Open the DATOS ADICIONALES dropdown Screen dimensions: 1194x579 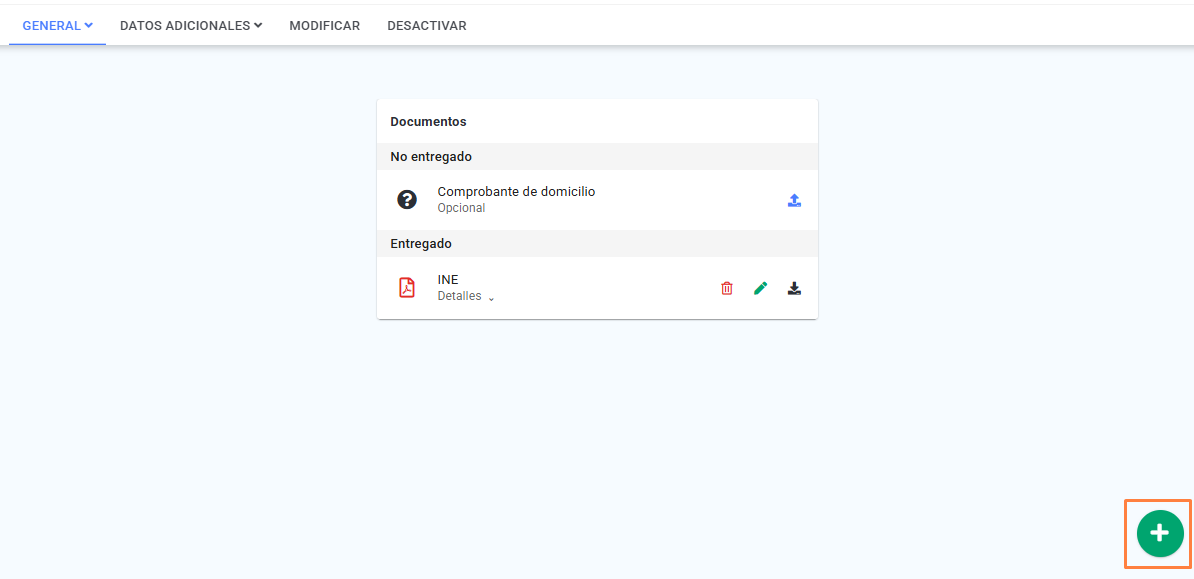coord(191,25)
